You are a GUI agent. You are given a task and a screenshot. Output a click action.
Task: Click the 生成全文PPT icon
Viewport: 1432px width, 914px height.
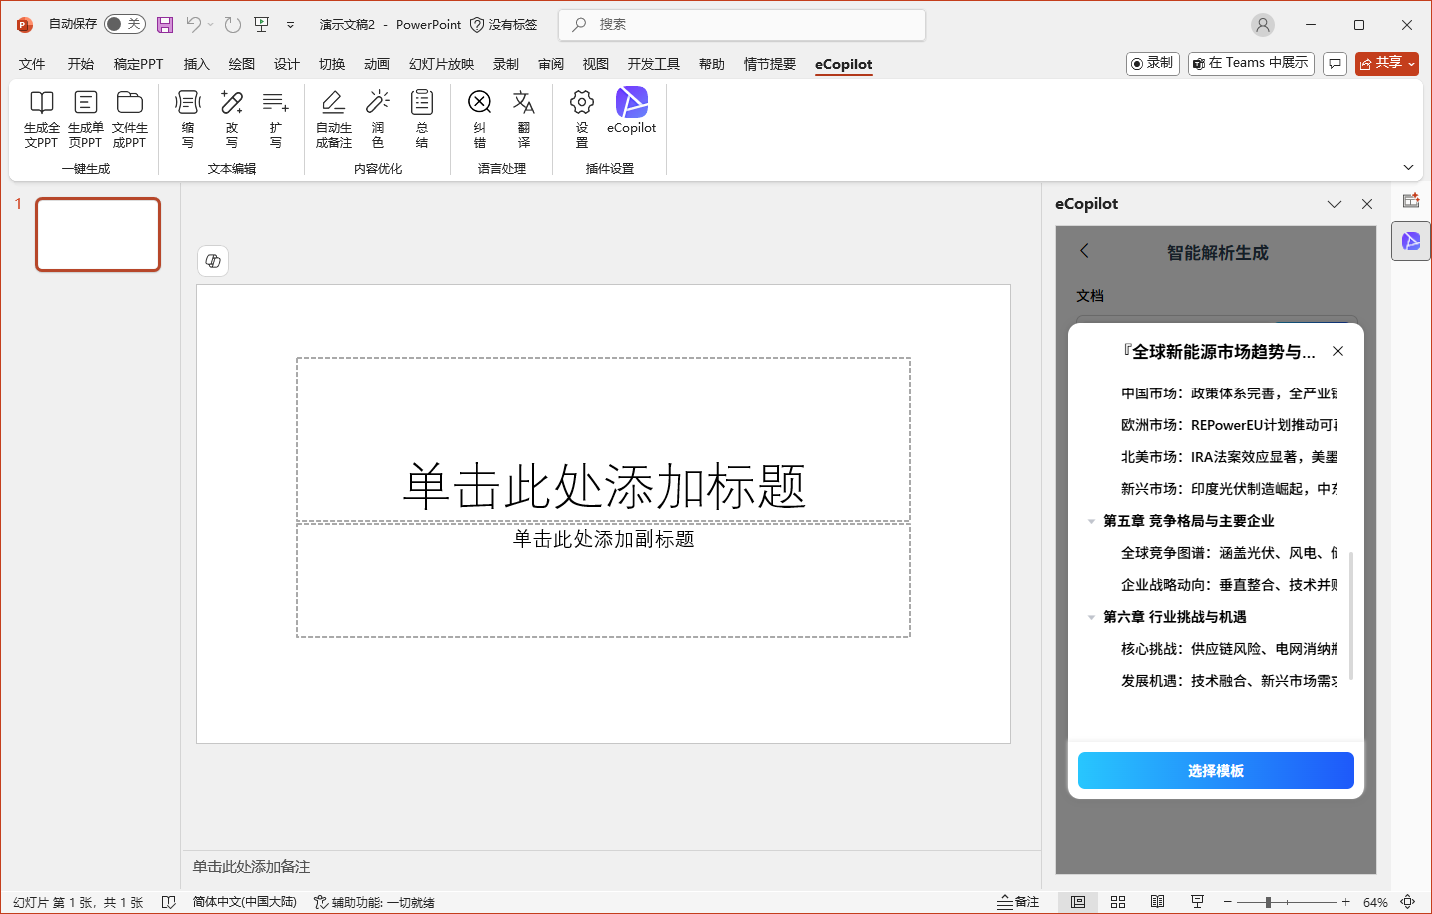pos(41,103)
